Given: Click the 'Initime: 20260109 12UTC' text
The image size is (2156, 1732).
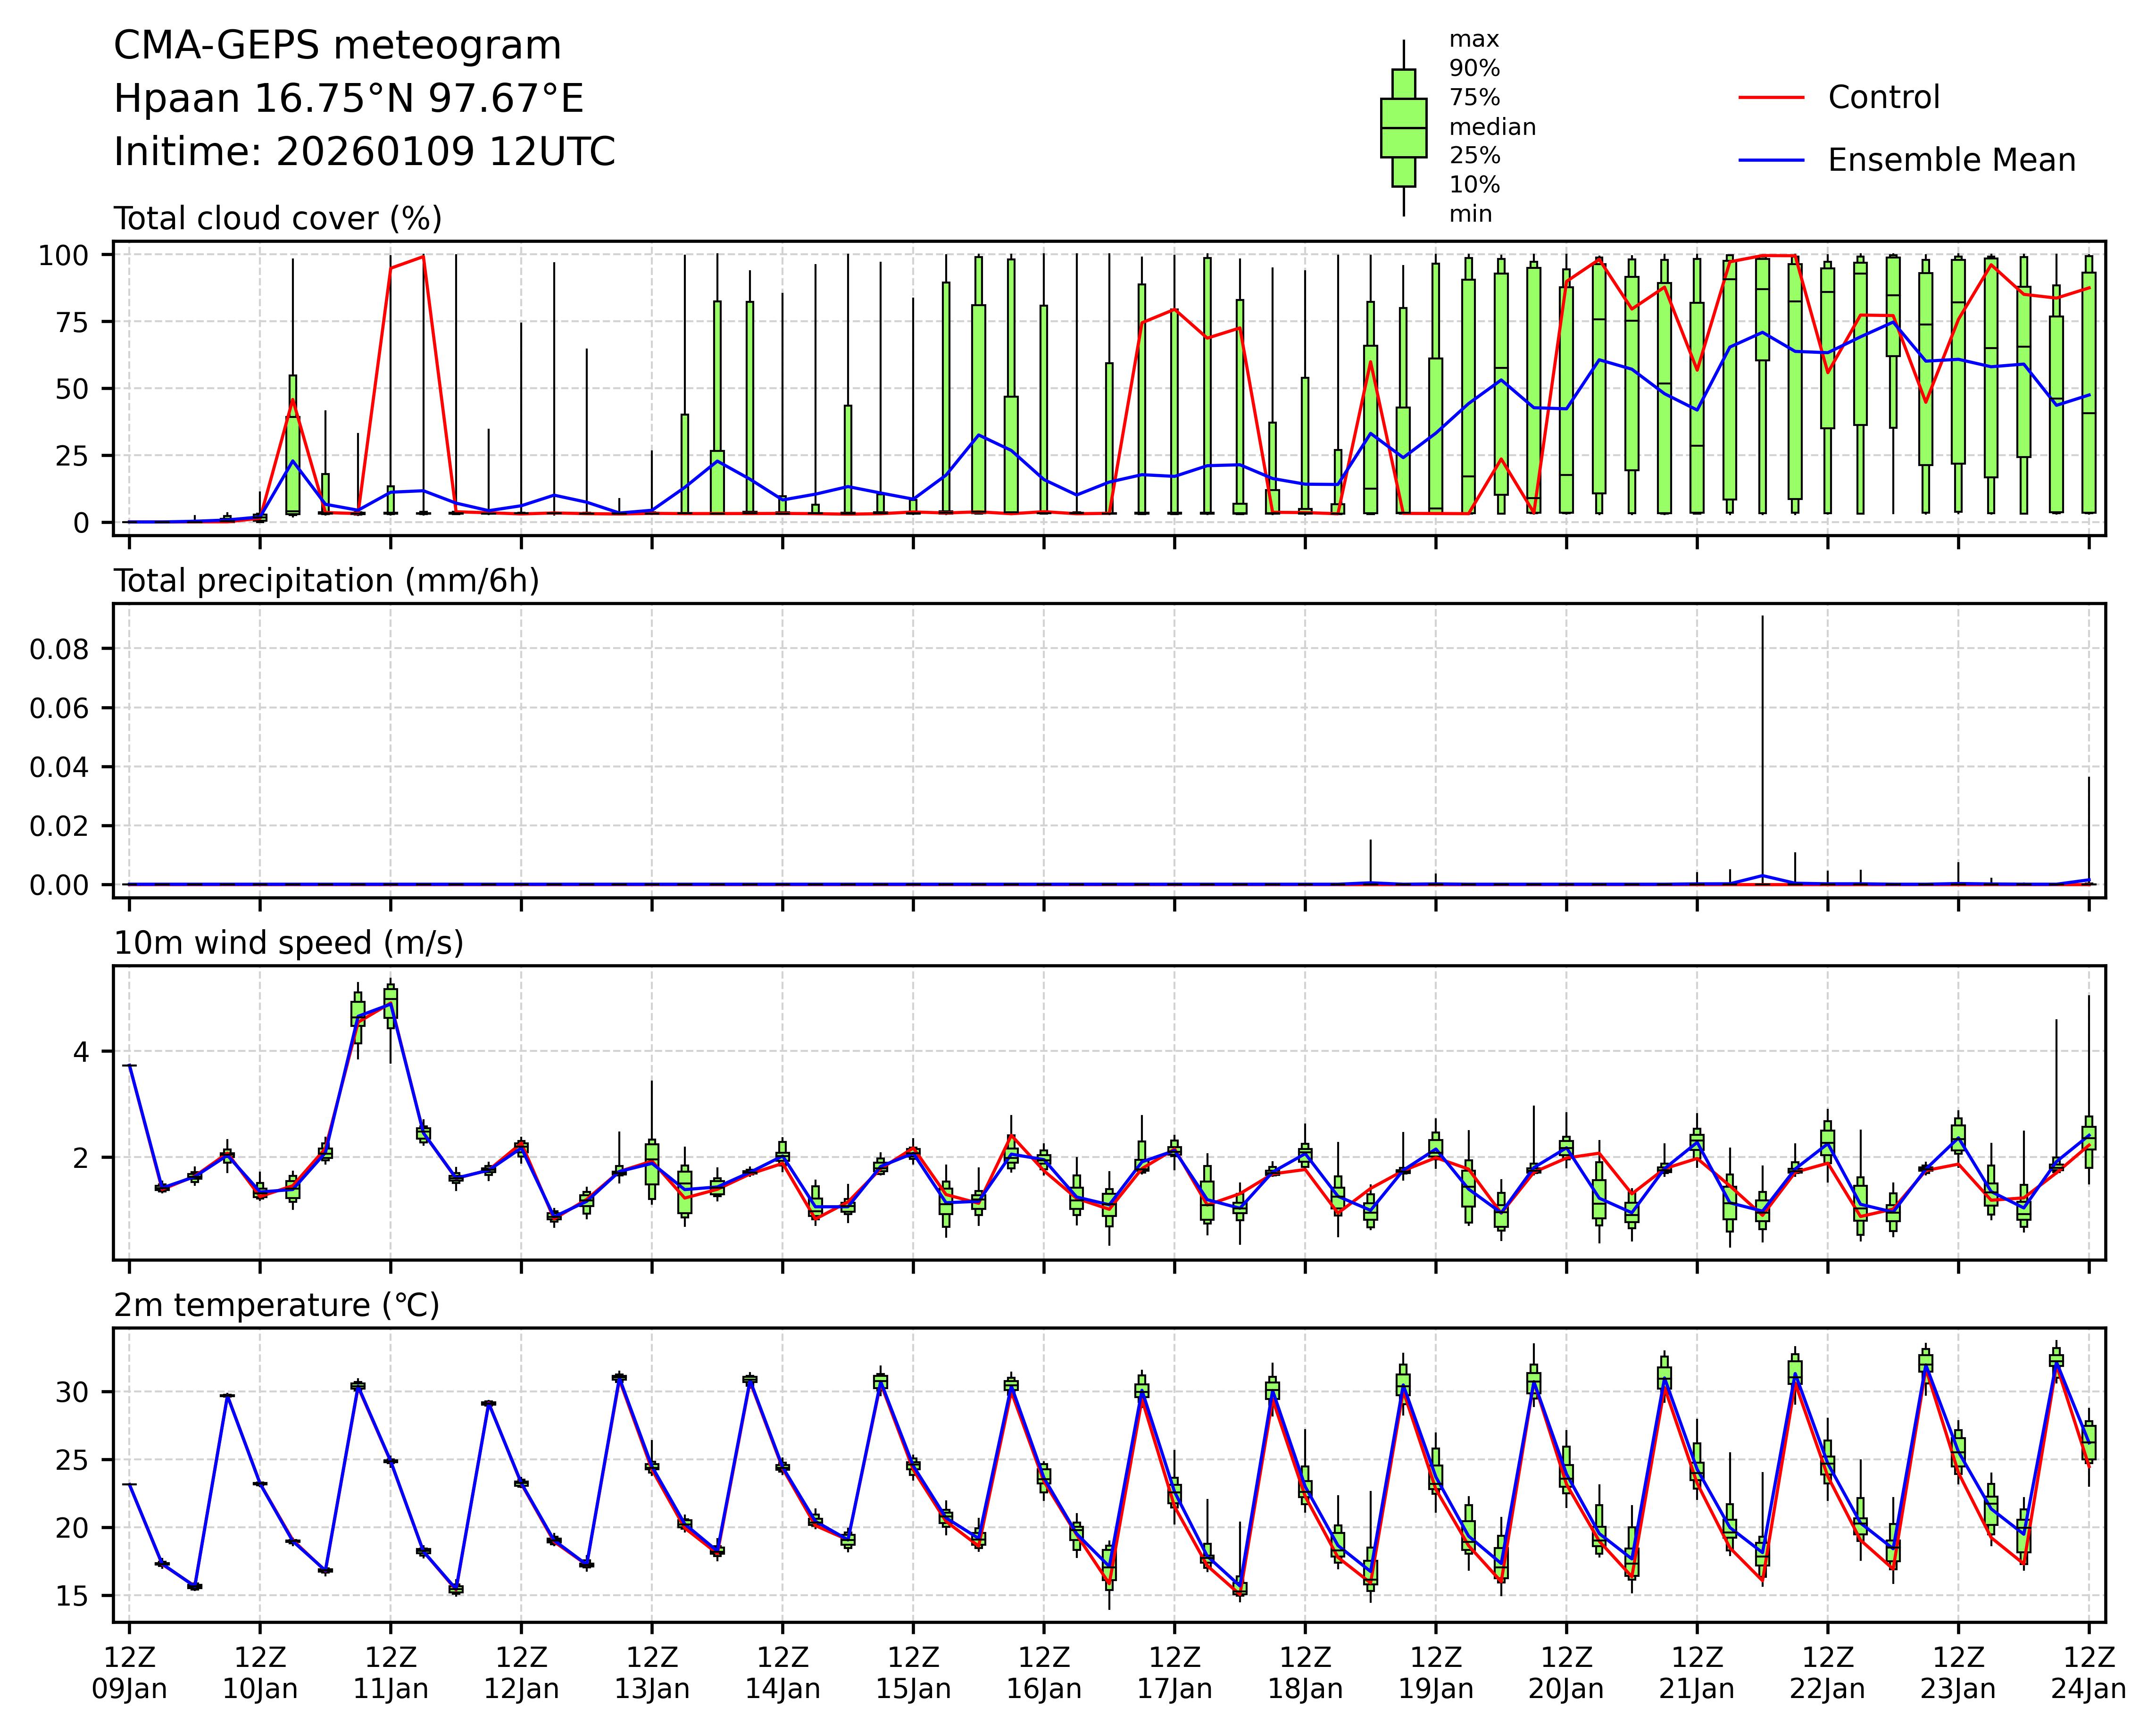Looking at the screenshot, I should tap(364, 152).
